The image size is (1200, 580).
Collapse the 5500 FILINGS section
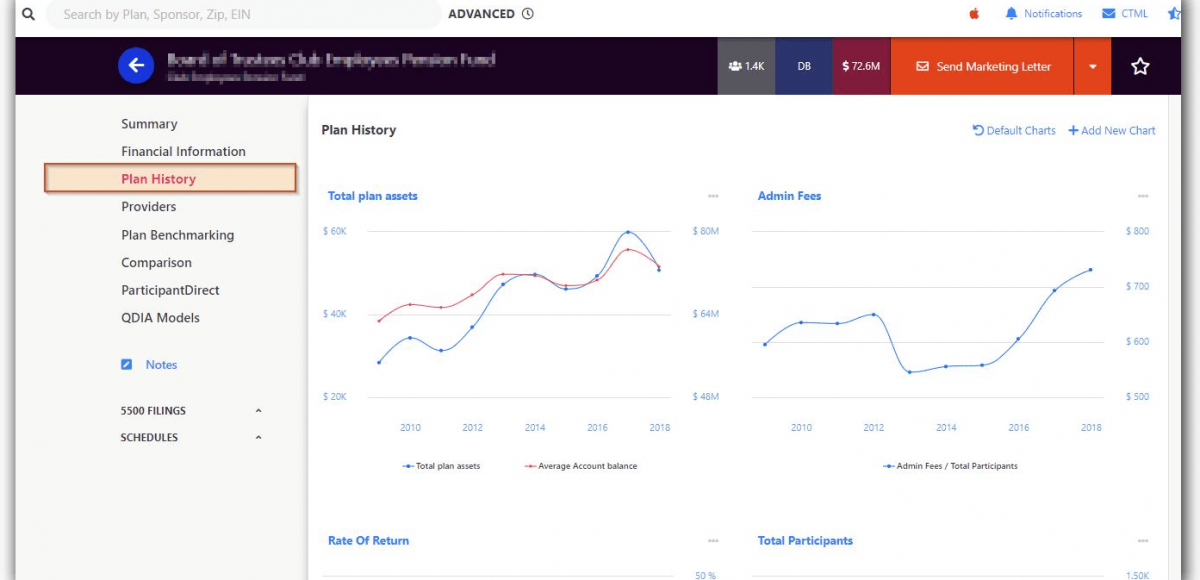click(258, 411)
